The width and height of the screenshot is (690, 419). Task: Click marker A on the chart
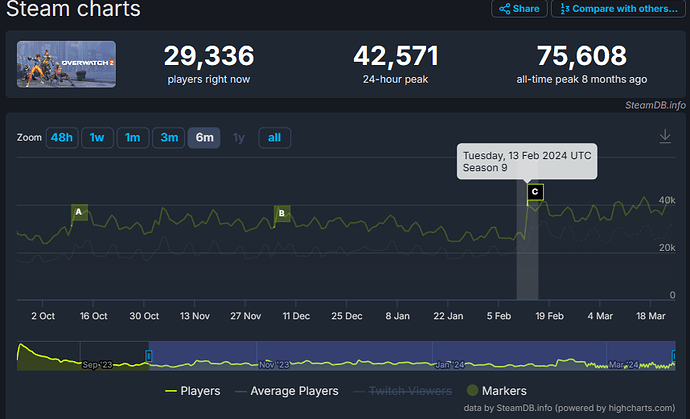[79, 212]
